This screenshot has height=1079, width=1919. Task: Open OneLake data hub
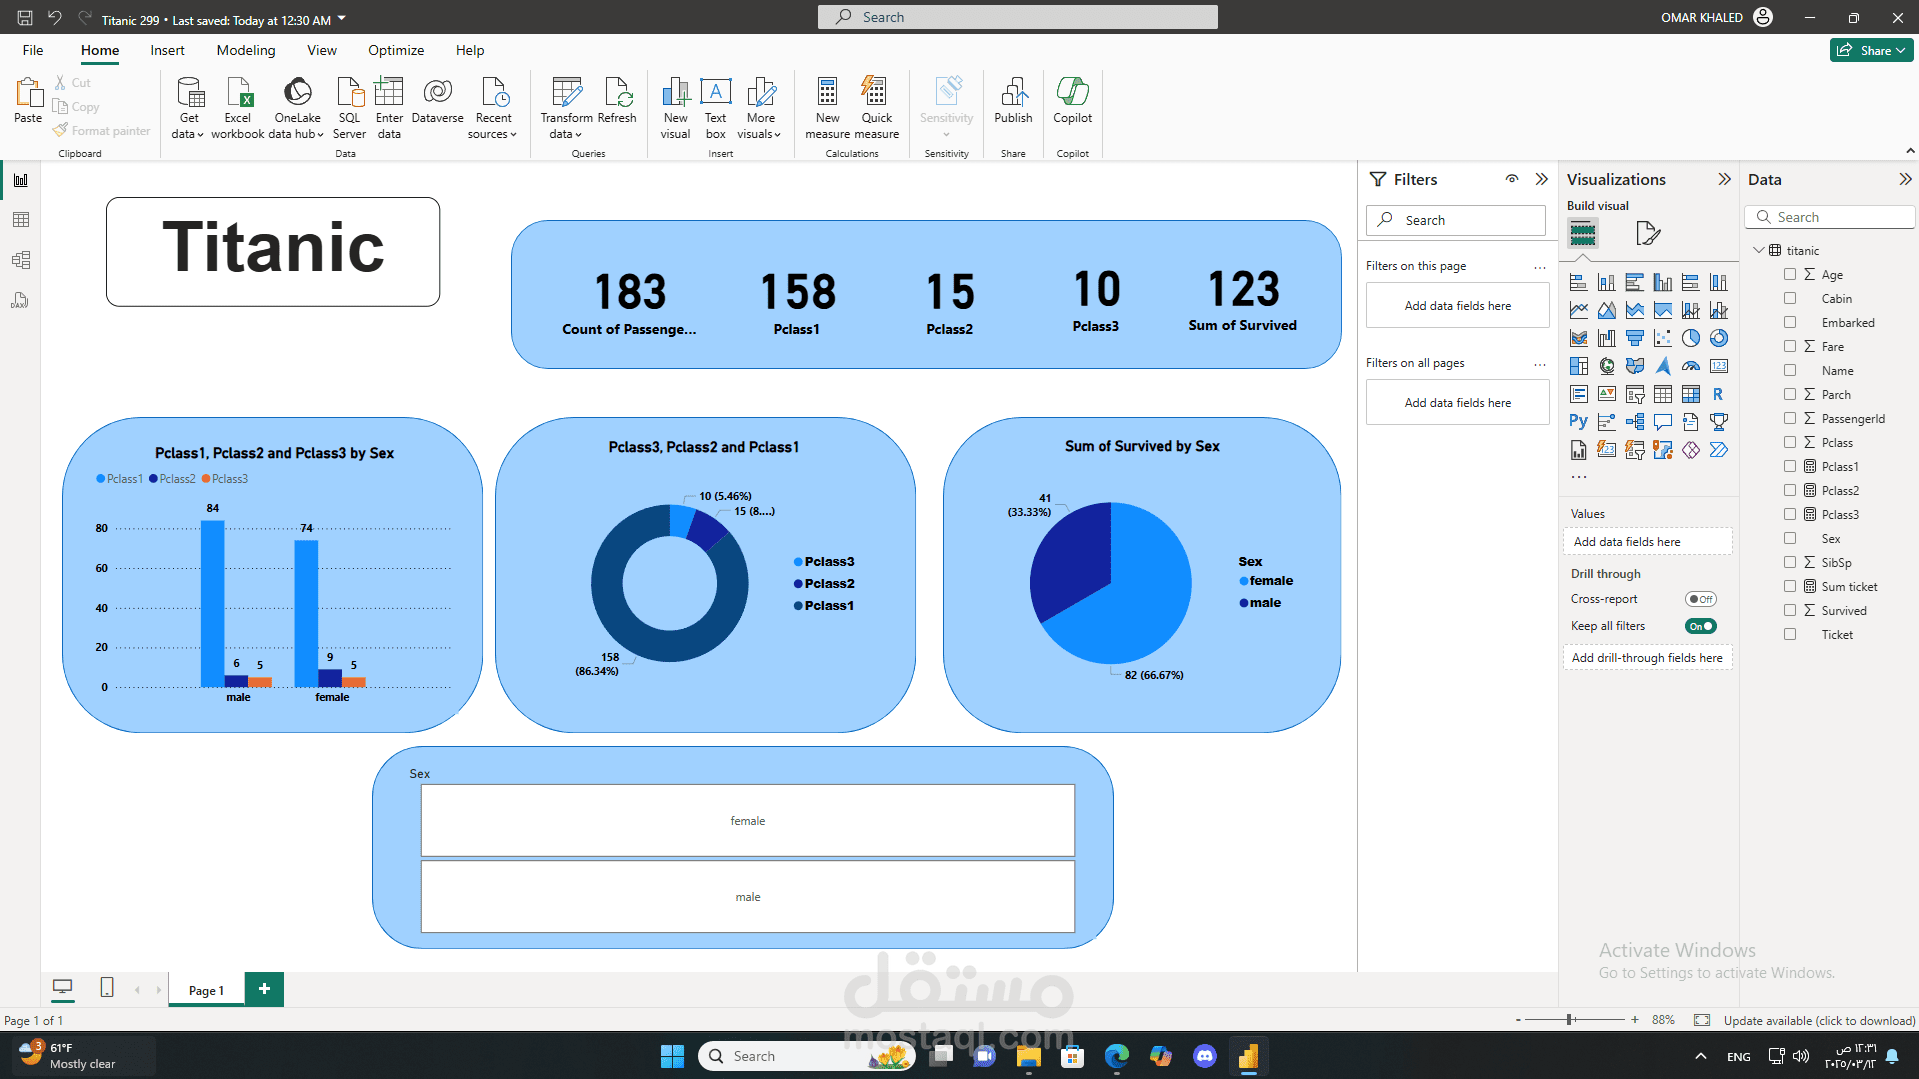pos(298,107)
